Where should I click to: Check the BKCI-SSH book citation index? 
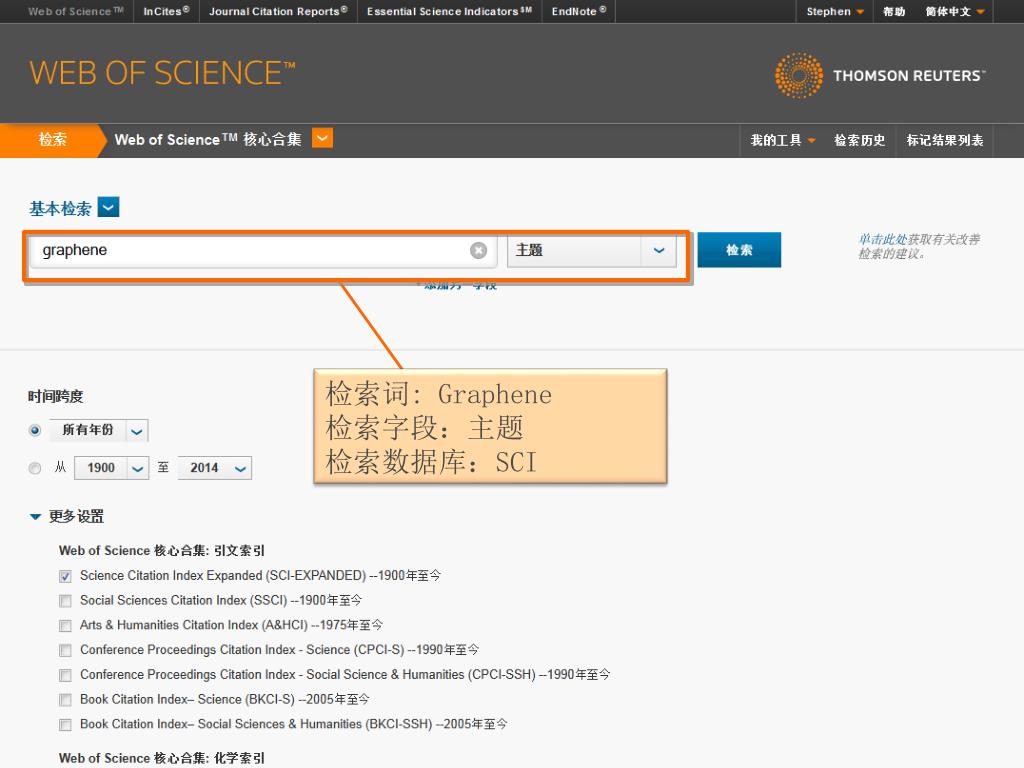(65, 725)
